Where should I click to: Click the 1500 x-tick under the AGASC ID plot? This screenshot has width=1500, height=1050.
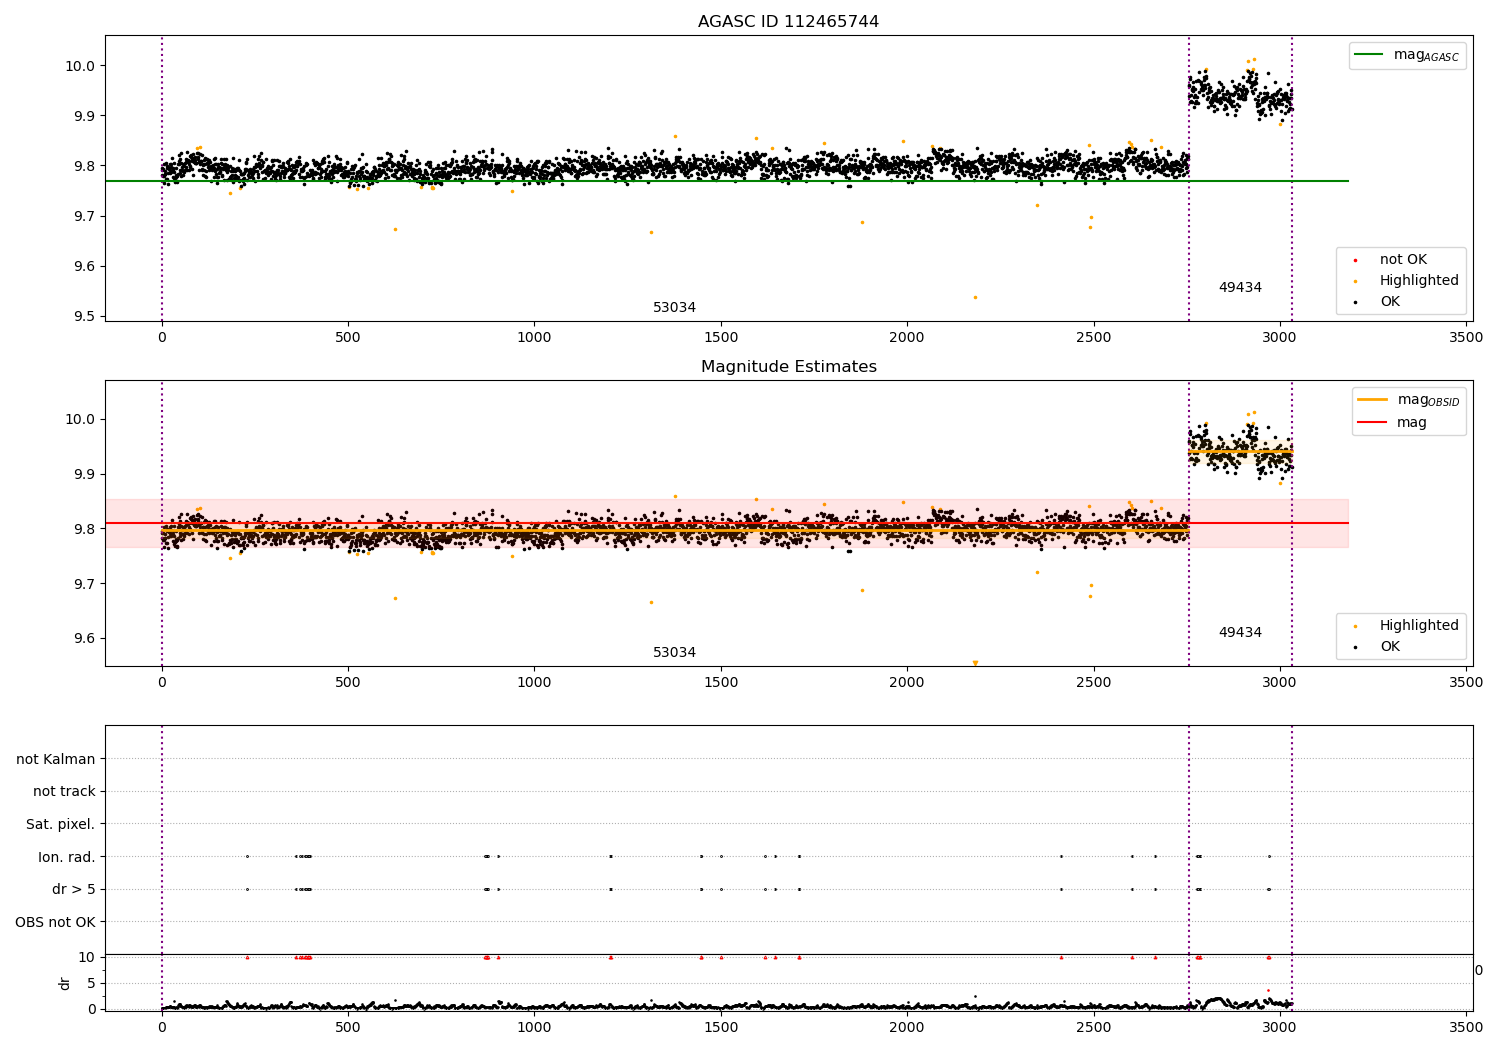pyautogui.click(x=721, y=338)
